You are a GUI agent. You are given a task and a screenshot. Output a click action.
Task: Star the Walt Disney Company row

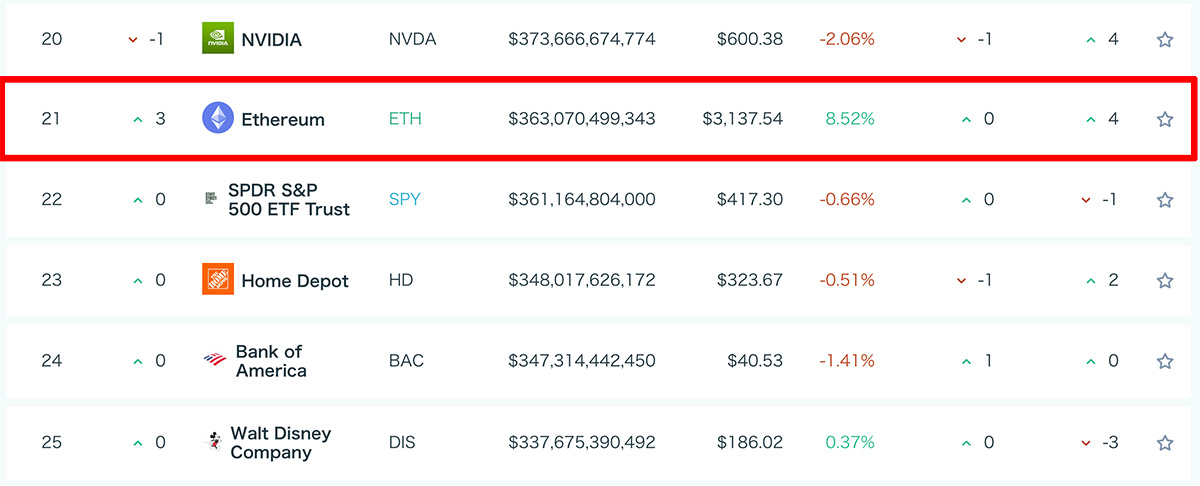click(1164, 442)
